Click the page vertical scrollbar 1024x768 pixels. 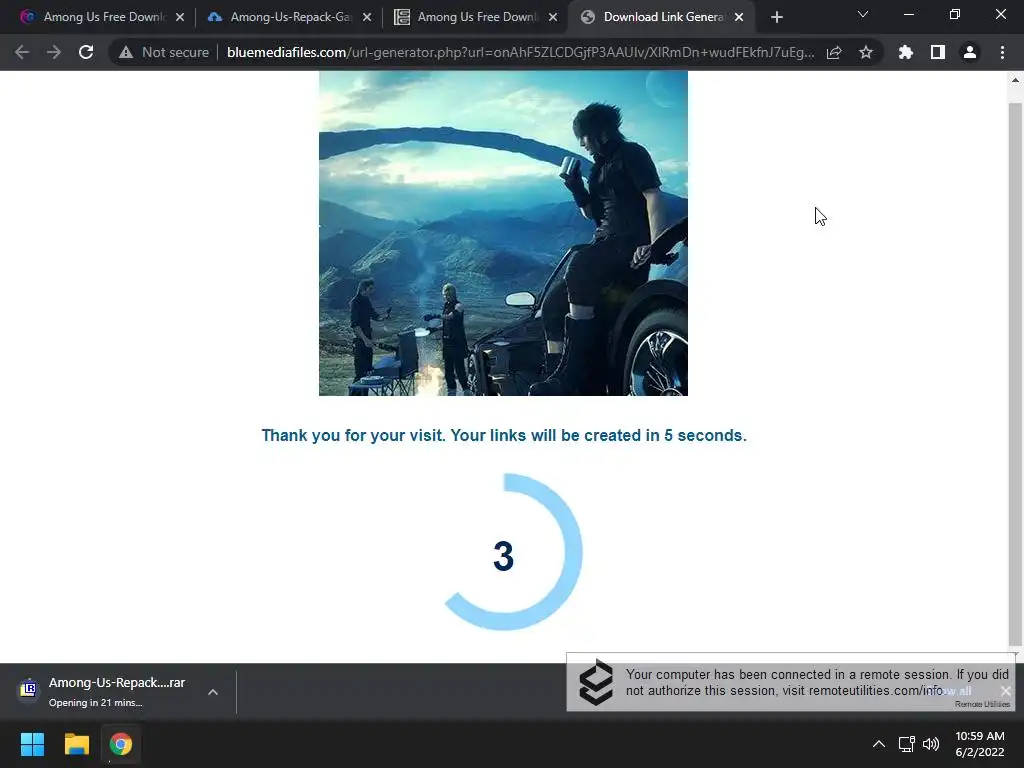pyautogui.click(x=1015, y=372)
